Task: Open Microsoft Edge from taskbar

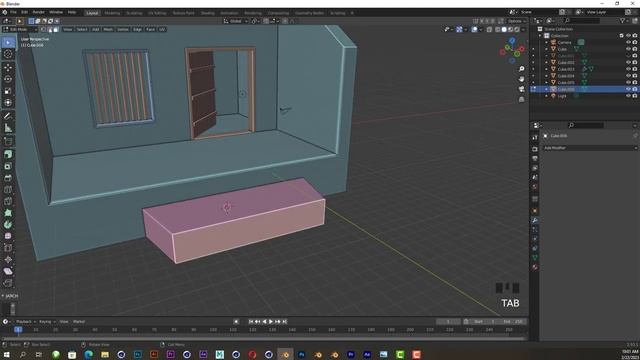Action: coord(88,354)
